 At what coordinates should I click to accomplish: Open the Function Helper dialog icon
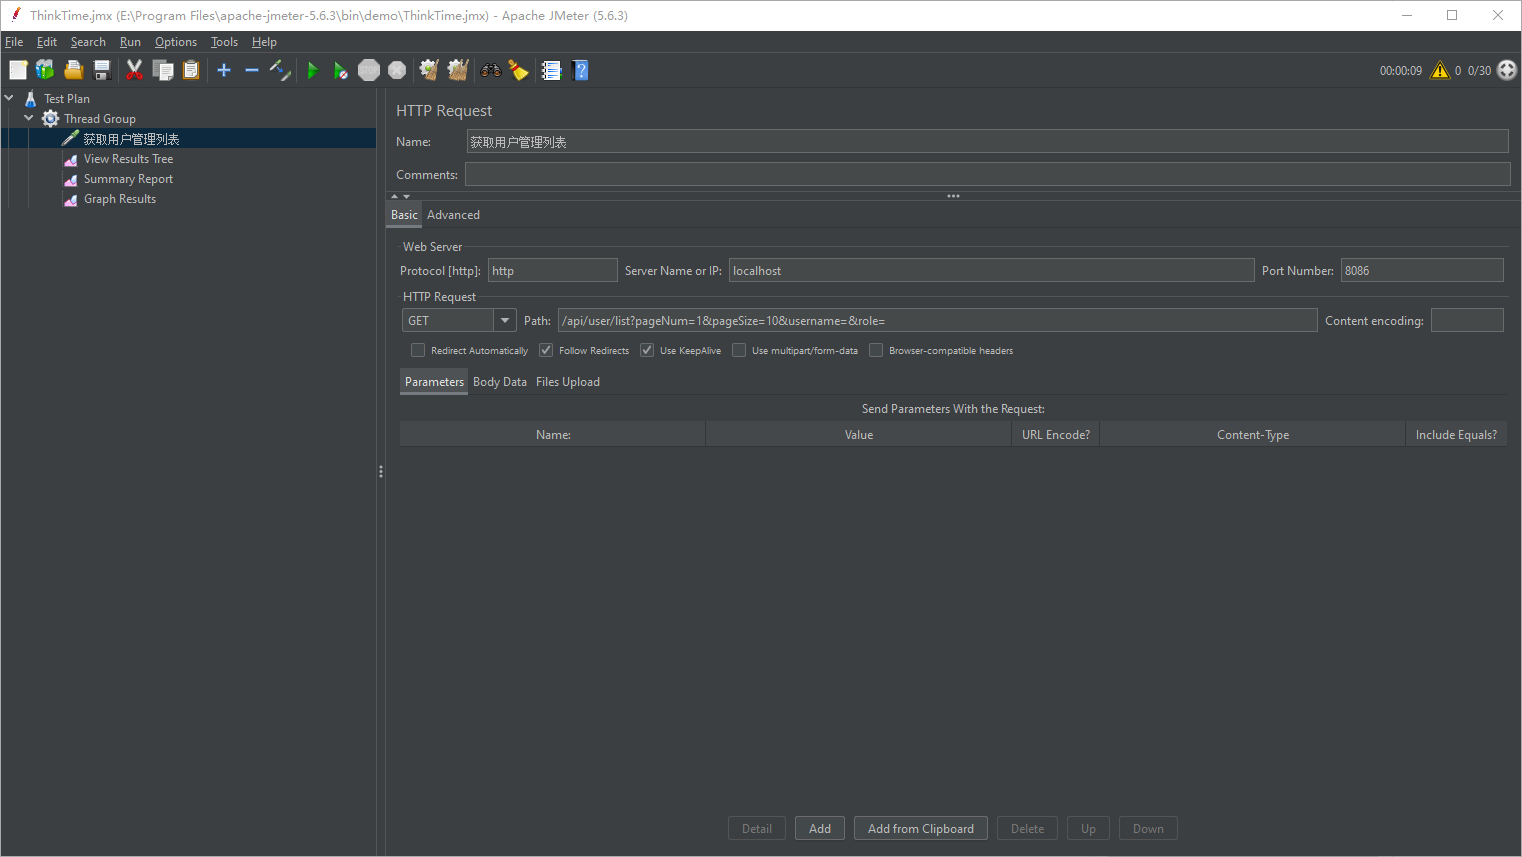551,70
